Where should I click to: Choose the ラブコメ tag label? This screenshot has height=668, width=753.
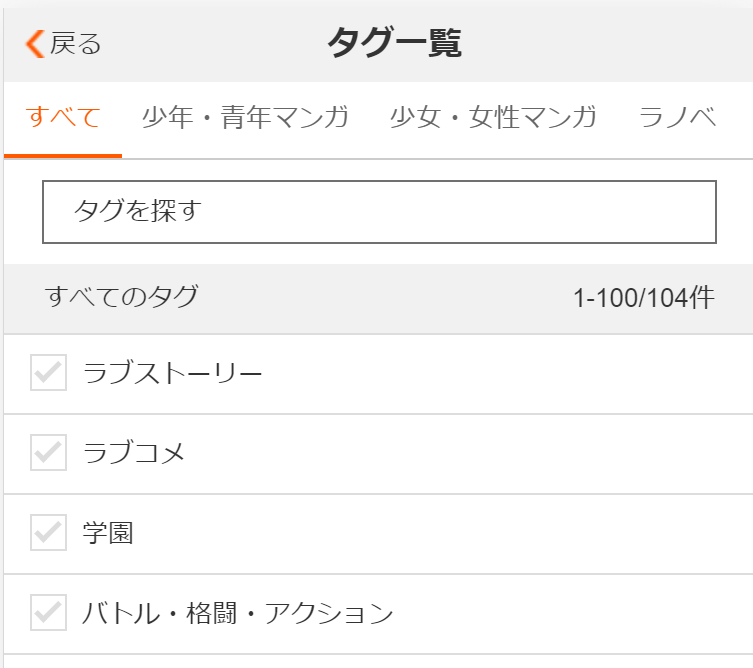pos(135,454)
